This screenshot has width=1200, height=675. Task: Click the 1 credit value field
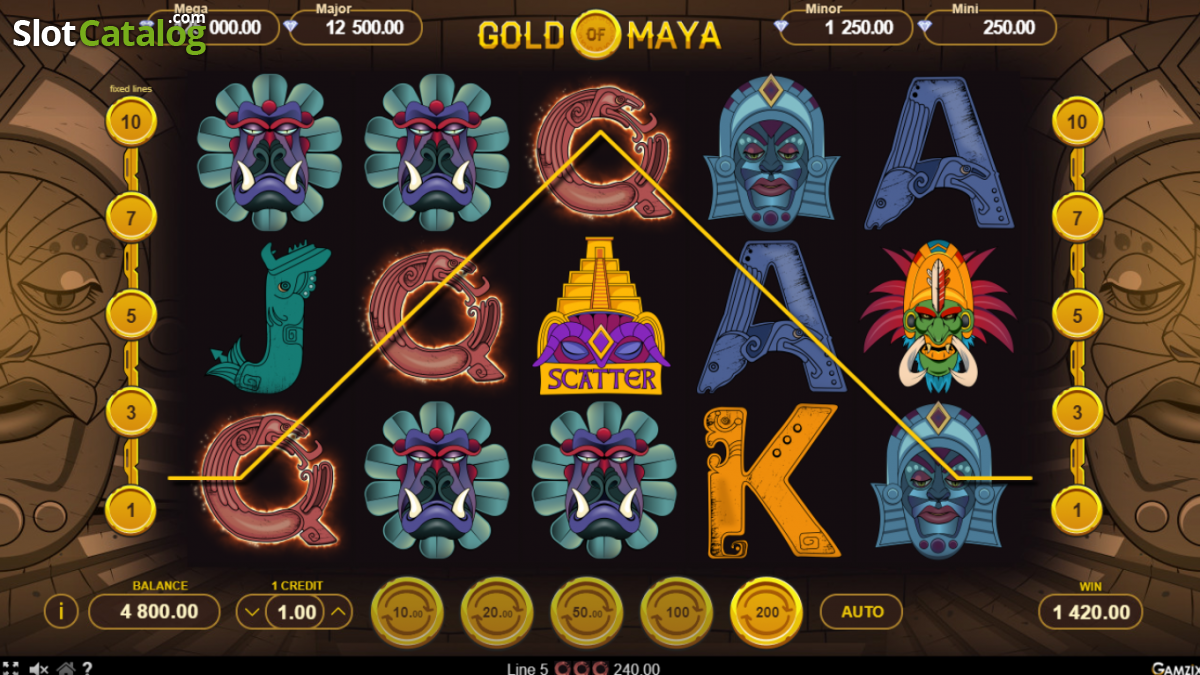coord(295,612)
